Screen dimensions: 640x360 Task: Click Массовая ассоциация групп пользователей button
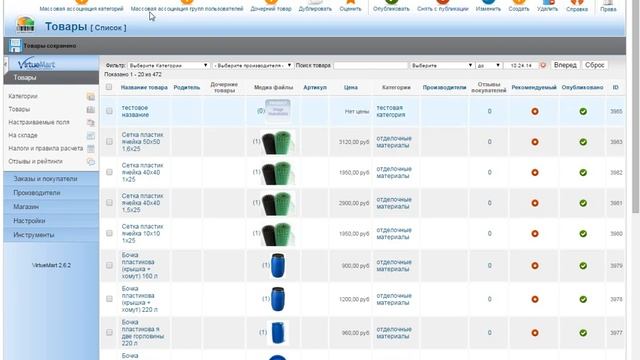pos(187,6)
